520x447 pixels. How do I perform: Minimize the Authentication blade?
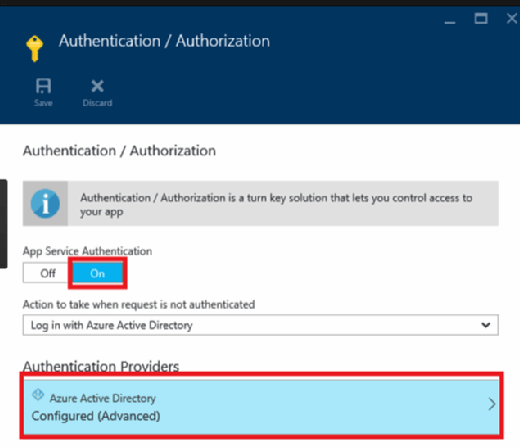click(450, 22)
